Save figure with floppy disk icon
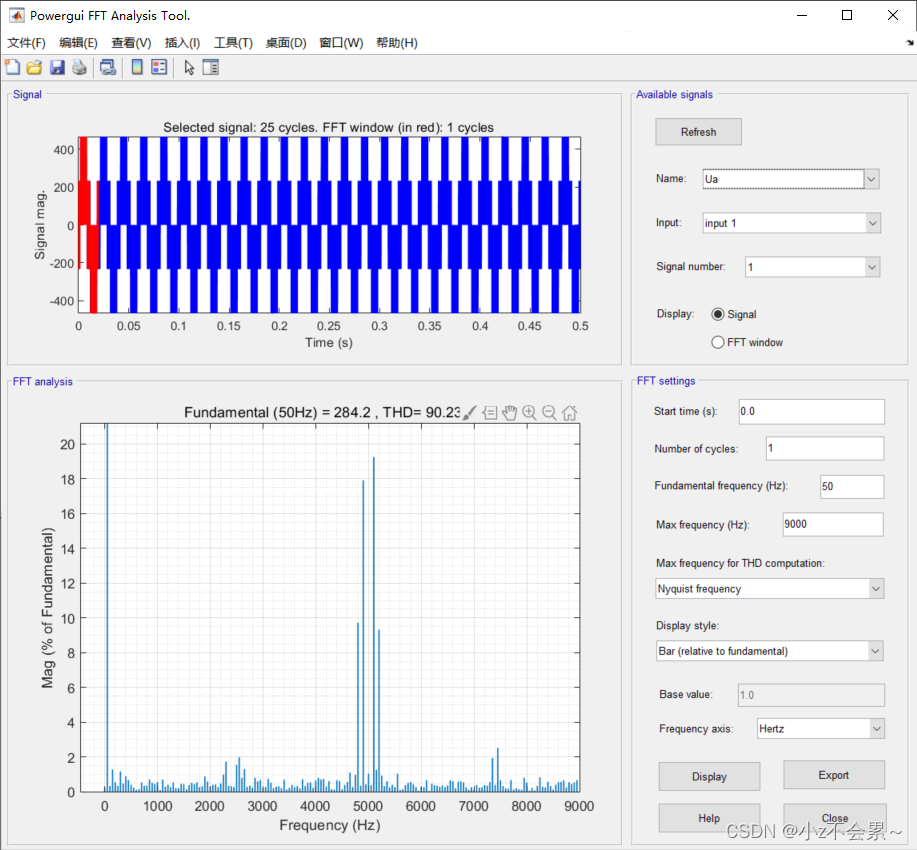Screen dimensions: 917x850 click(x=57, y=67)
